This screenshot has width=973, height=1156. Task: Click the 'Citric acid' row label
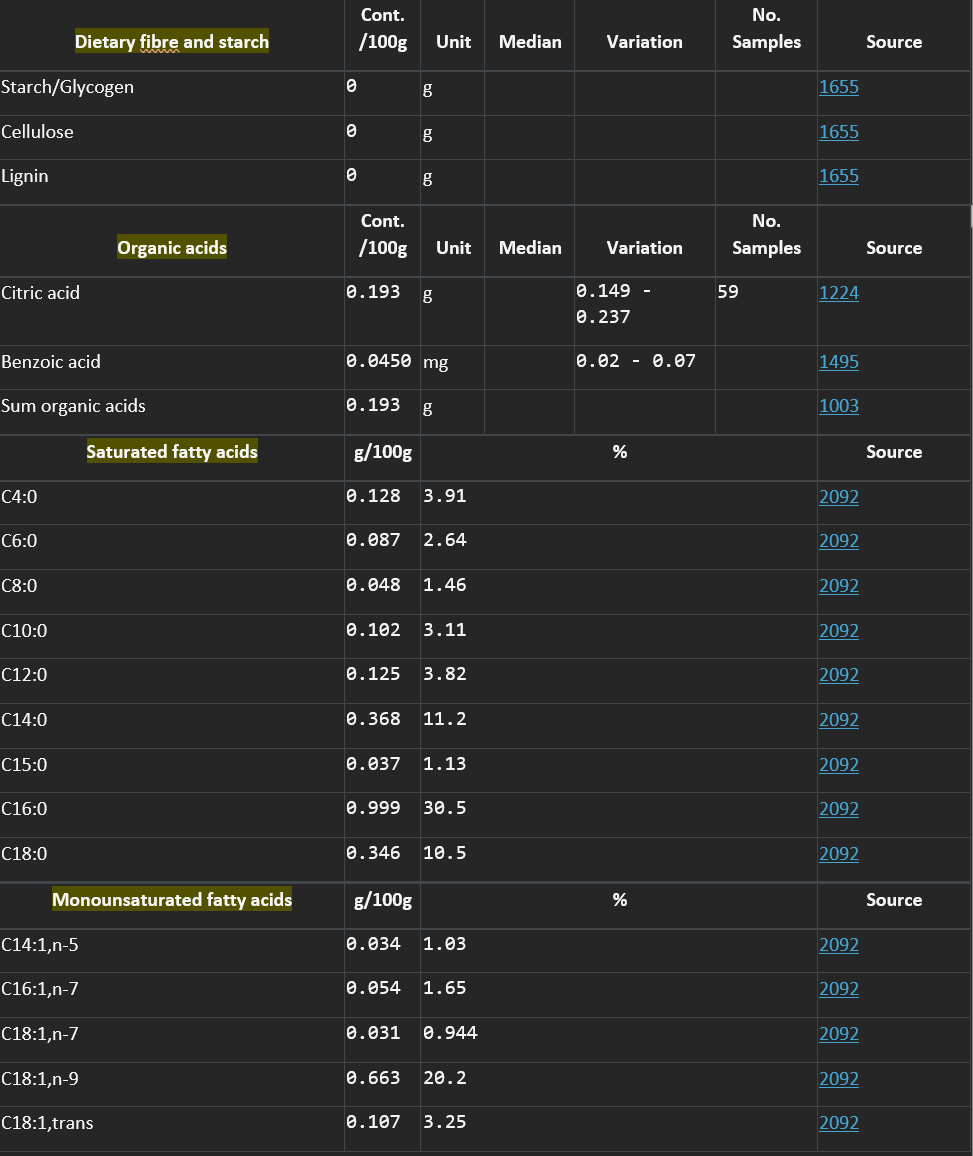click(x=41, y=293)
